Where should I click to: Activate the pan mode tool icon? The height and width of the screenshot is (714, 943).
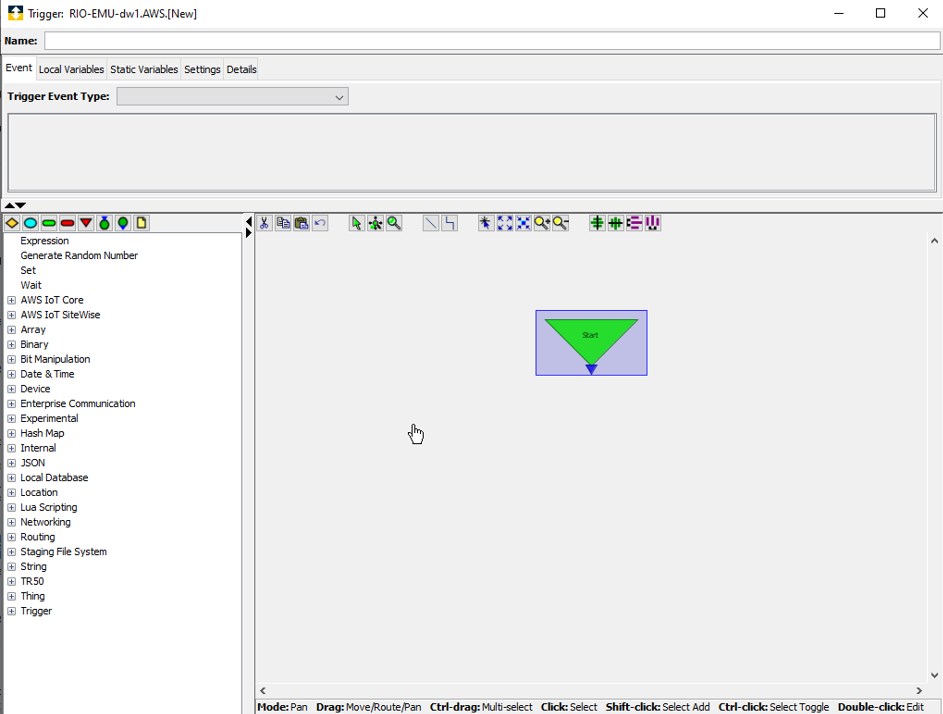375,223
